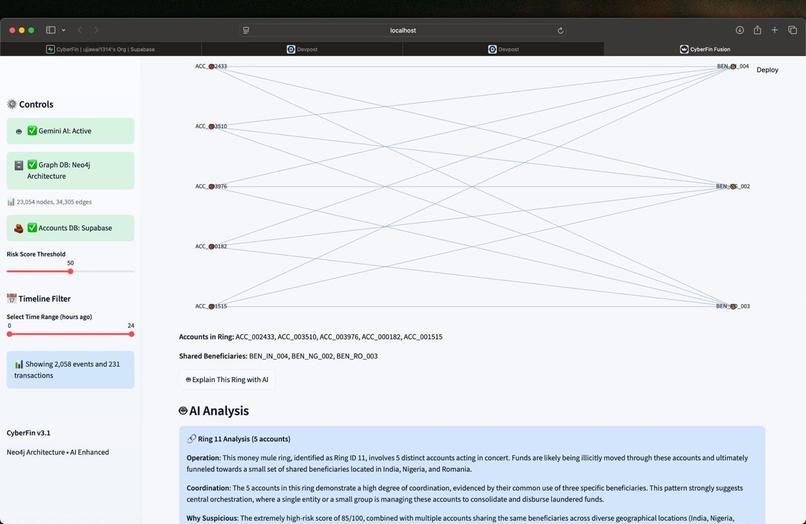This screenshot has height=524, width=806.
Task: Show tab overview icon in Safari
Action: pos(792,30)
